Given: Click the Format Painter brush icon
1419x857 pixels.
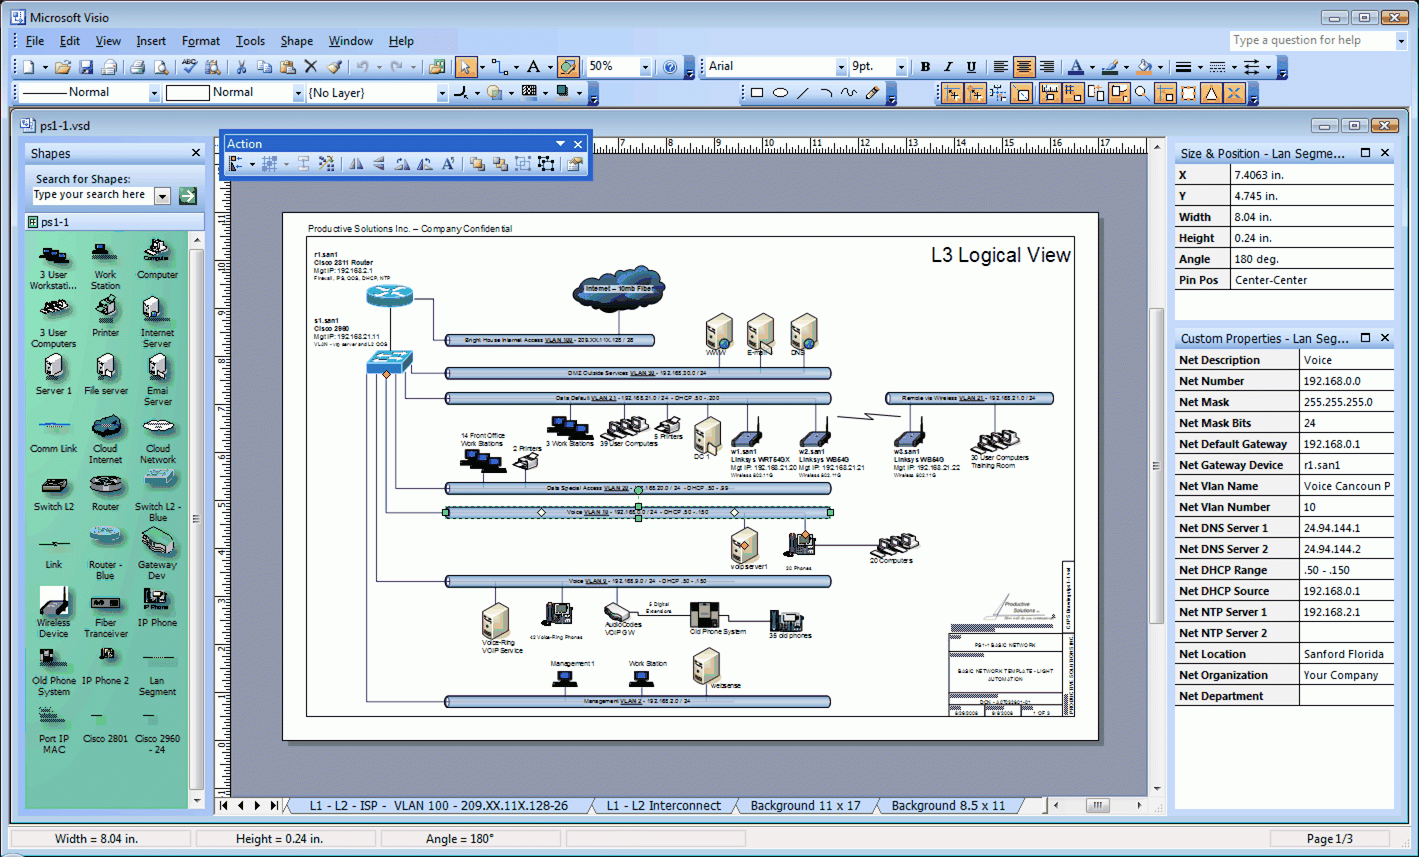Looking at the screenshot, I should point(334,67).
